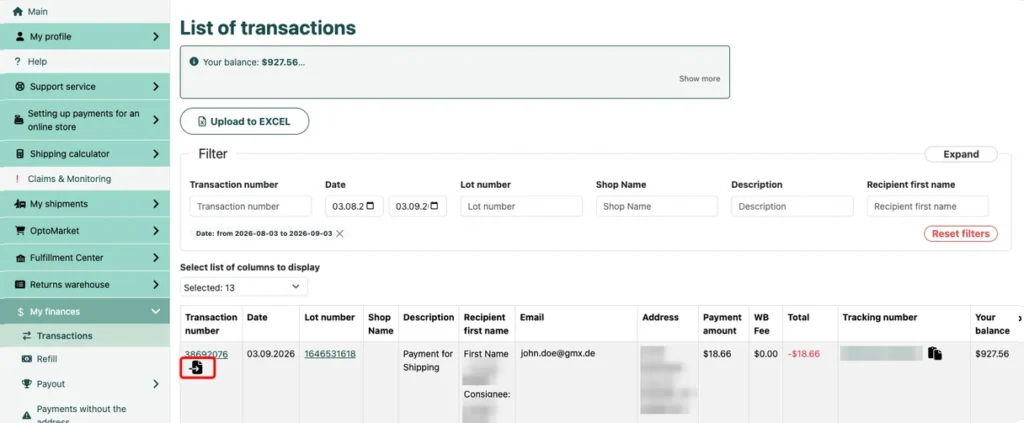Viewport: 1024px width, 423px height.
Task: Click the end date 03.09 field
Action: [418, 206]
